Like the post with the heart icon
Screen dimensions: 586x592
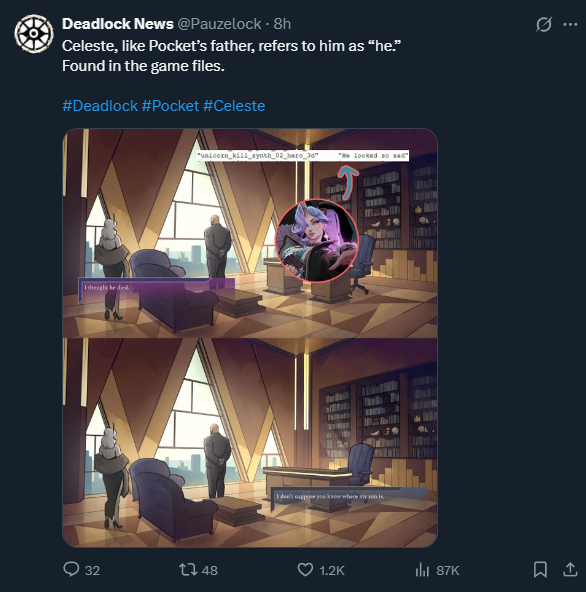point(305,569)
